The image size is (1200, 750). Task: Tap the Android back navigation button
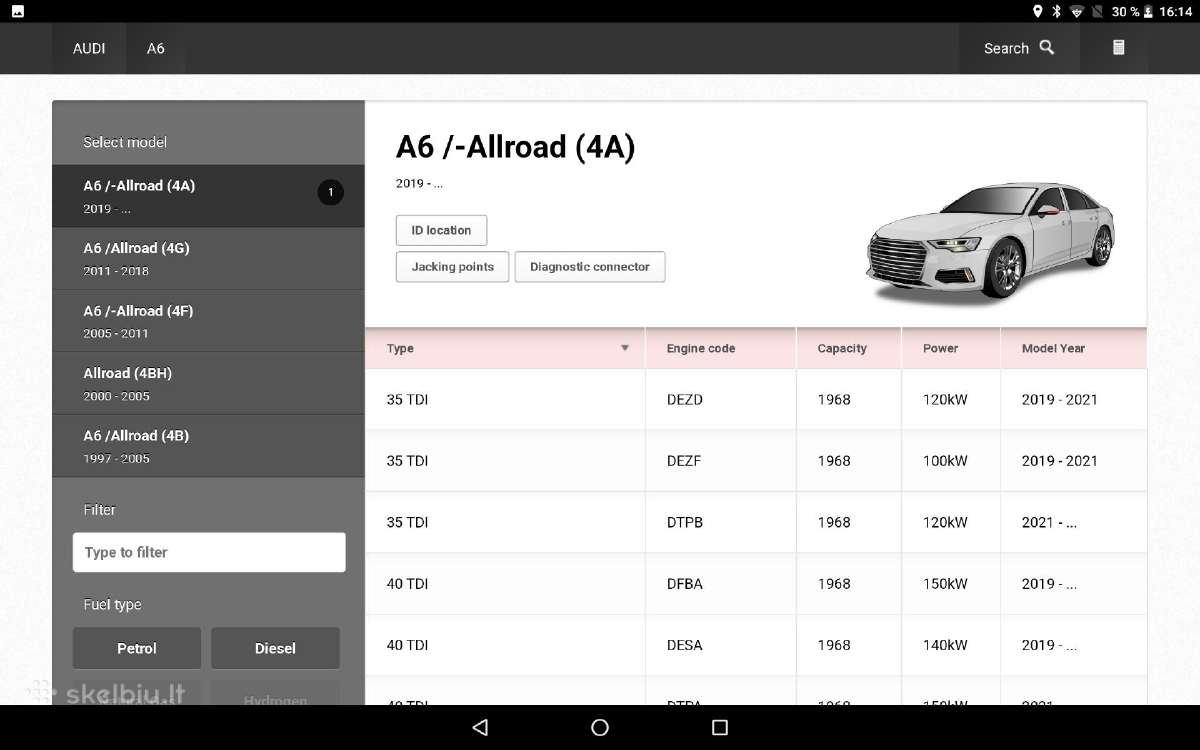click(480, 727)
